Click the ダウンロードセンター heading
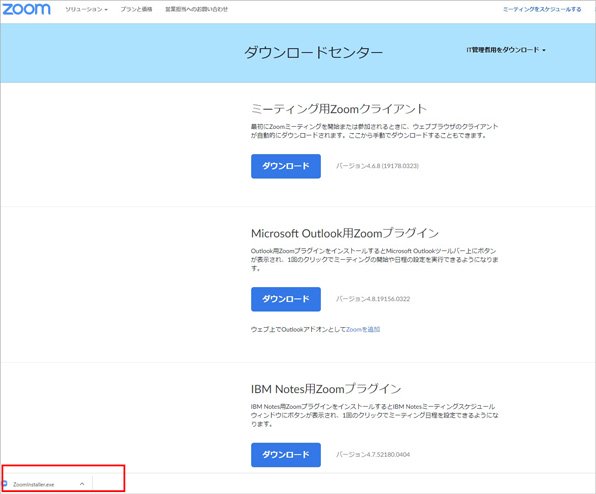The width and height of the screenshot is (596, 494). pyautogui.click(x=313, y=52)
